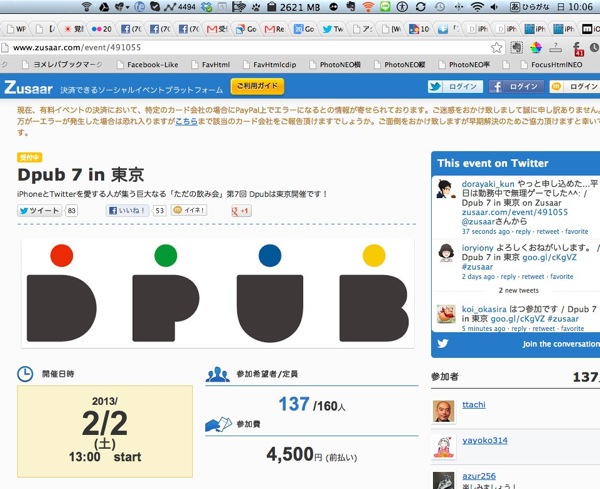The width and height of the screenshot is (600, 489).
Task: Click the 137 participant count number
Action: point(294,404)
